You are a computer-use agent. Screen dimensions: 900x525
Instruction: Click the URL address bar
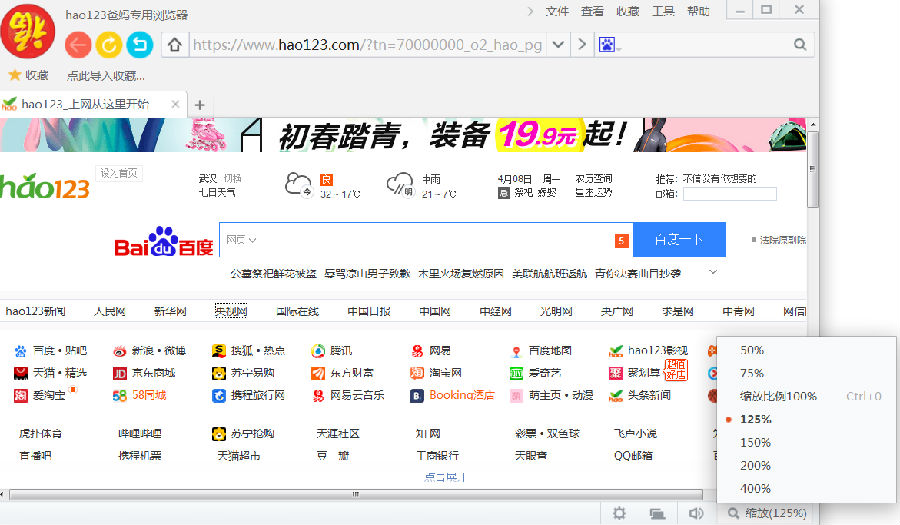click(367, 45)
